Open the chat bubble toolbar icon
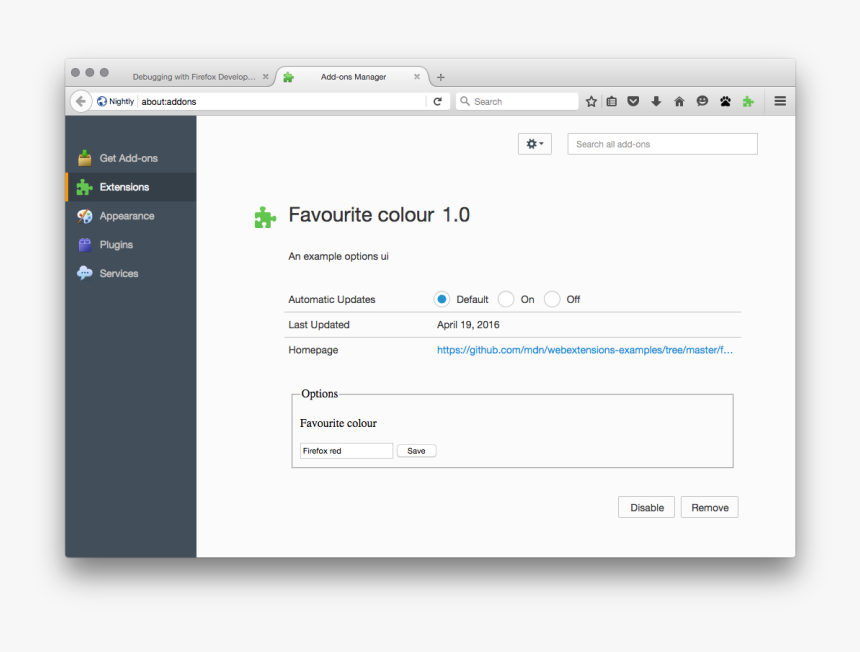This screenshot has width=860, height=652. coord(702,101)
